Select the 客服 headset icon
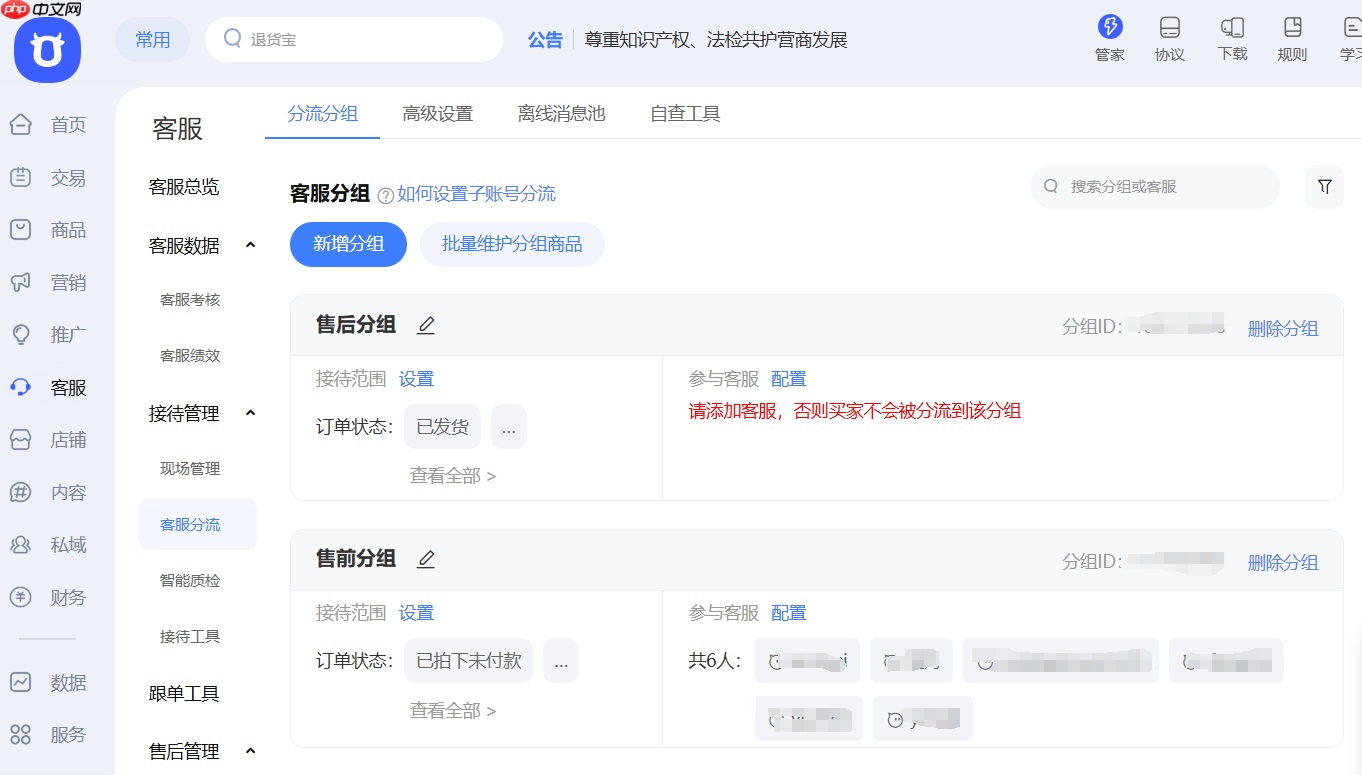The image size is (1362, 775). click(x=21, y=388)
